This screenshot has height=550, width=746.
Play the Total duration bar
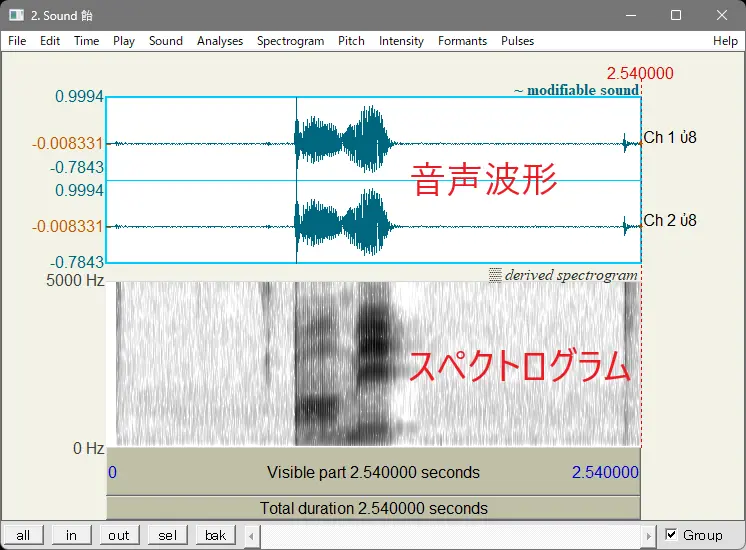(x=373, y=508)
